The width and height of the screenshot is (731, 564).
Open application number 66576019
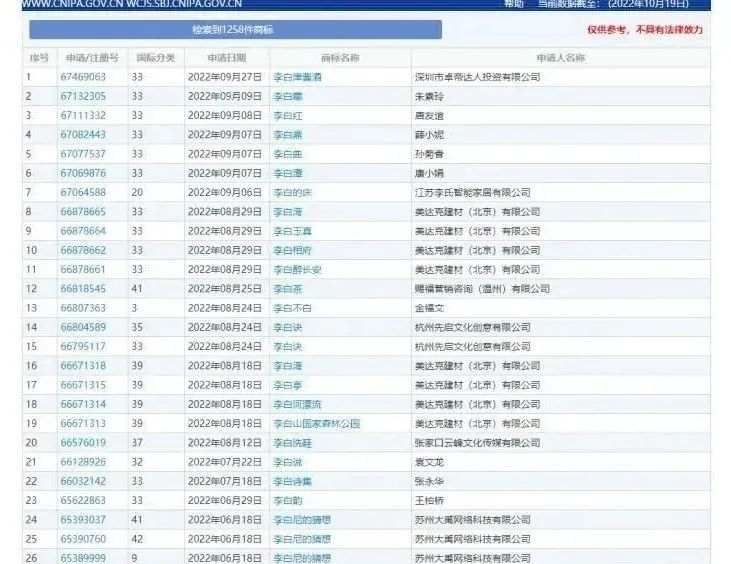coord(83,443)
